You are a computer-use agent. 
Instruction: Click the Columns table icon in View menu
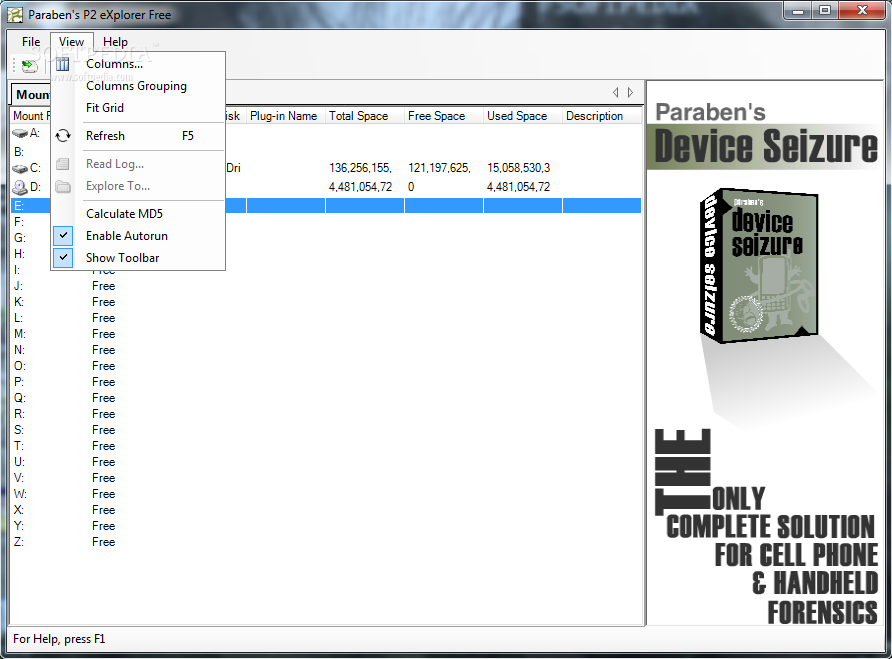click(x=63, y=64)
